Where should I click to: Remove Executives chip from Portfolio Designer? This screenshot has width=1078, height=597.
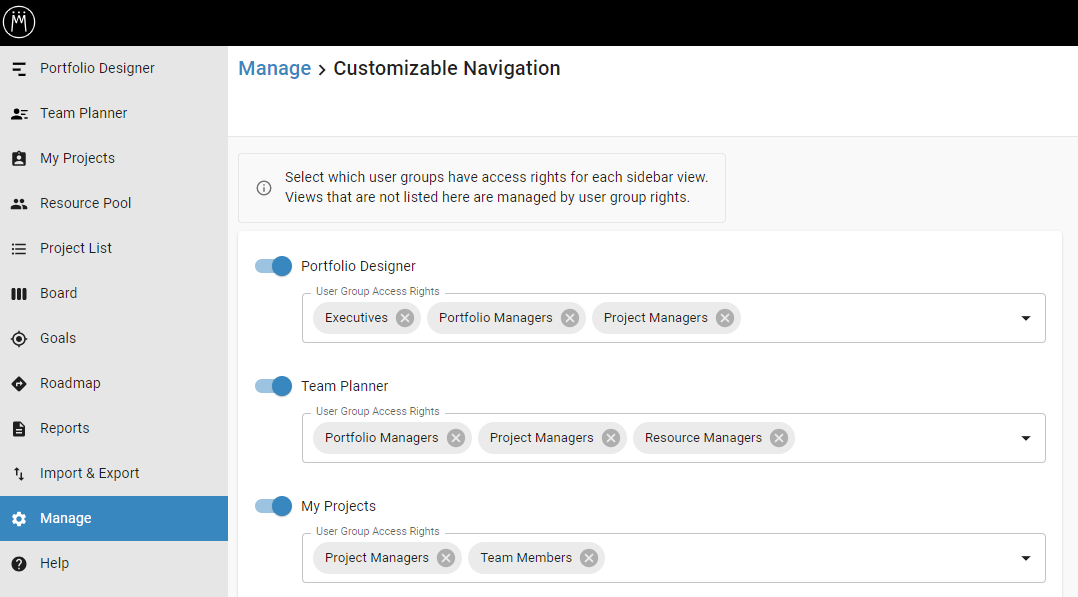[405, 318]
